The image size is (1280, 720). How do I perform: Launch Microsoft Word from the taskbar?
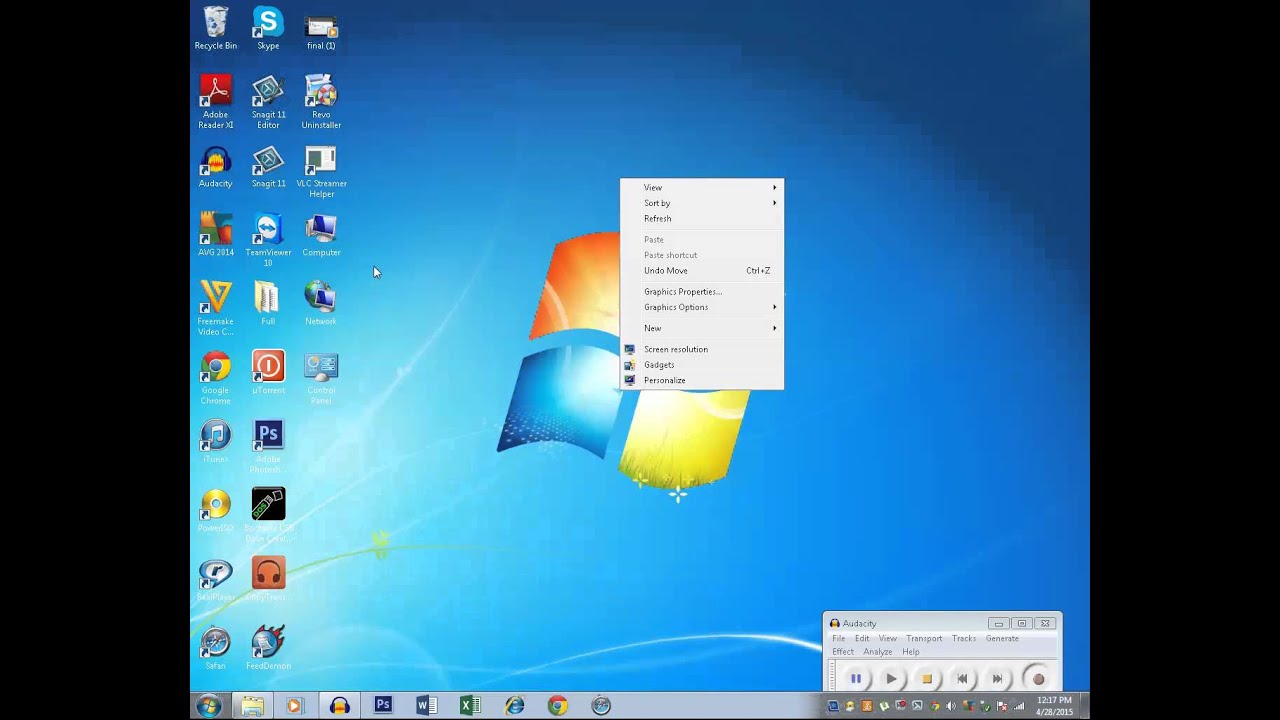point(426,705)
